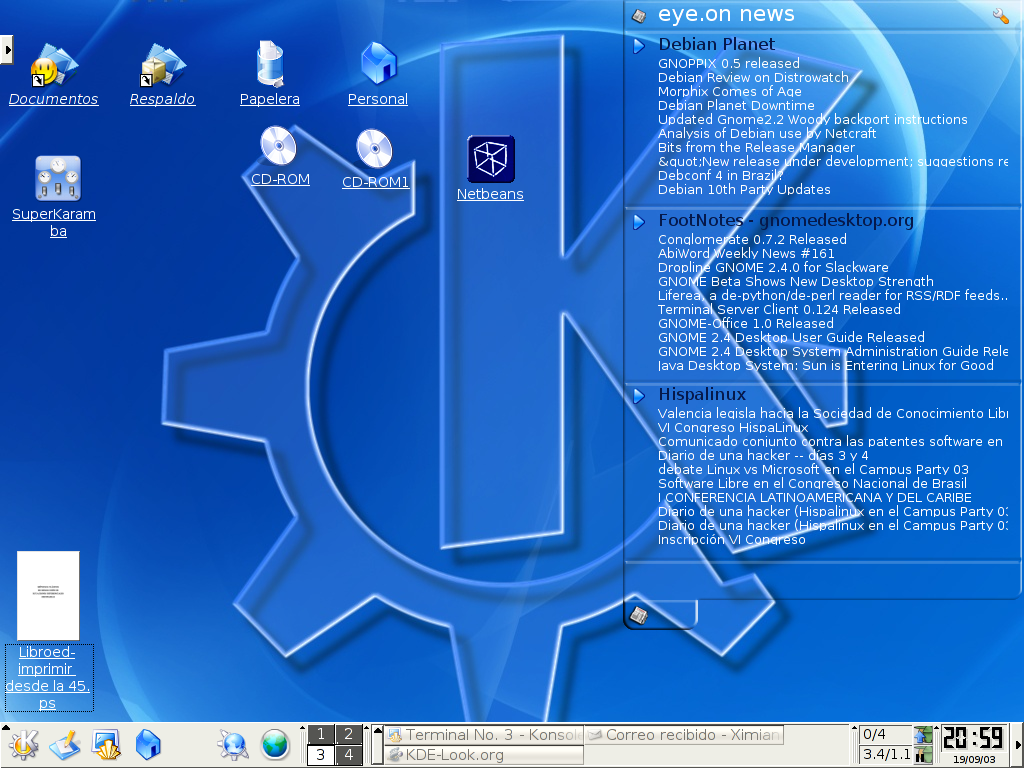Open headline 'Inscripción VI Congreso'
Screen dimensions: 1024x768
tap(731, 539)
